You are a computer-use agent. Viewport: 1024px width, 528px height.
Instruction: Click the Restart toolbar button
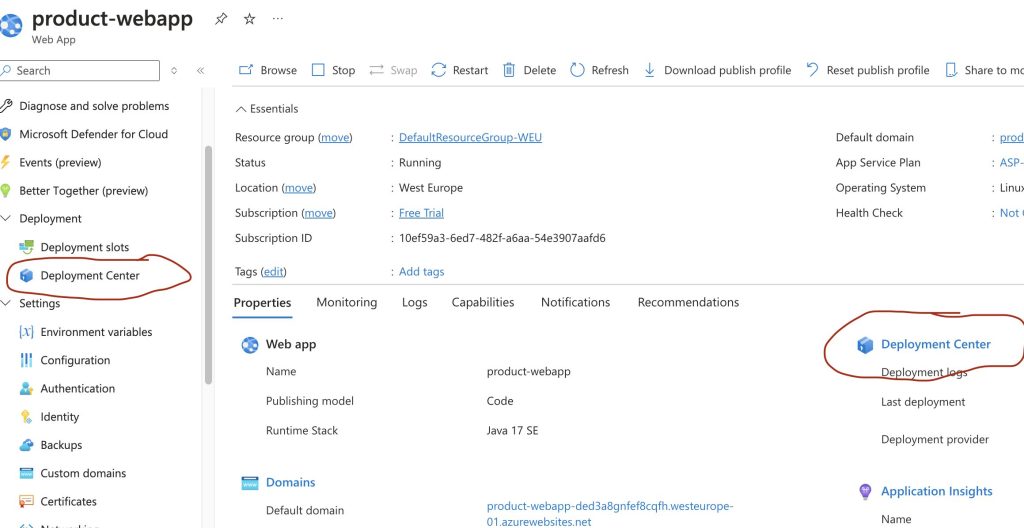point(460,70)
